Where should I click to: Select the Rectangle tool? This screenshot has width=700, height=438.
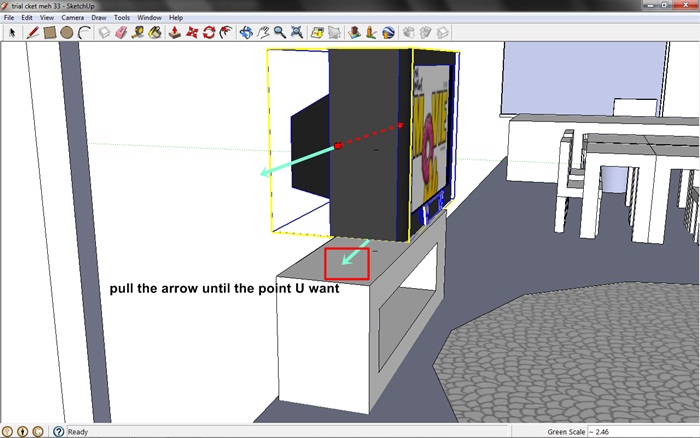point(50,33)
